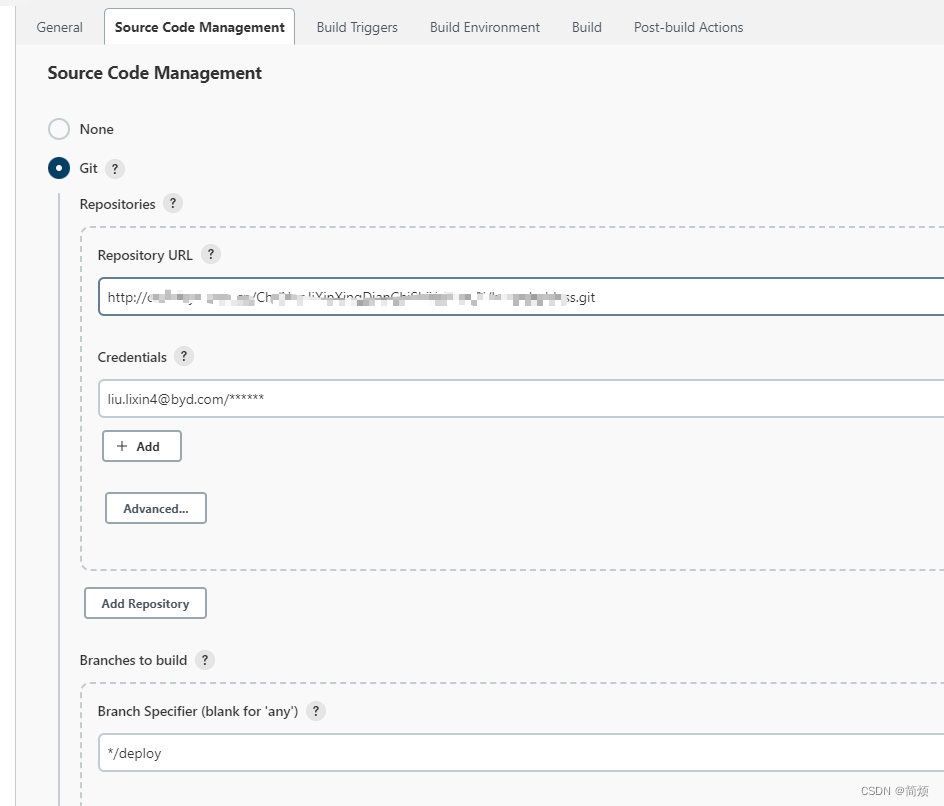Go to the Build Environment tab
The width and height of the screenshot is (944, 806).
[485, 27]
